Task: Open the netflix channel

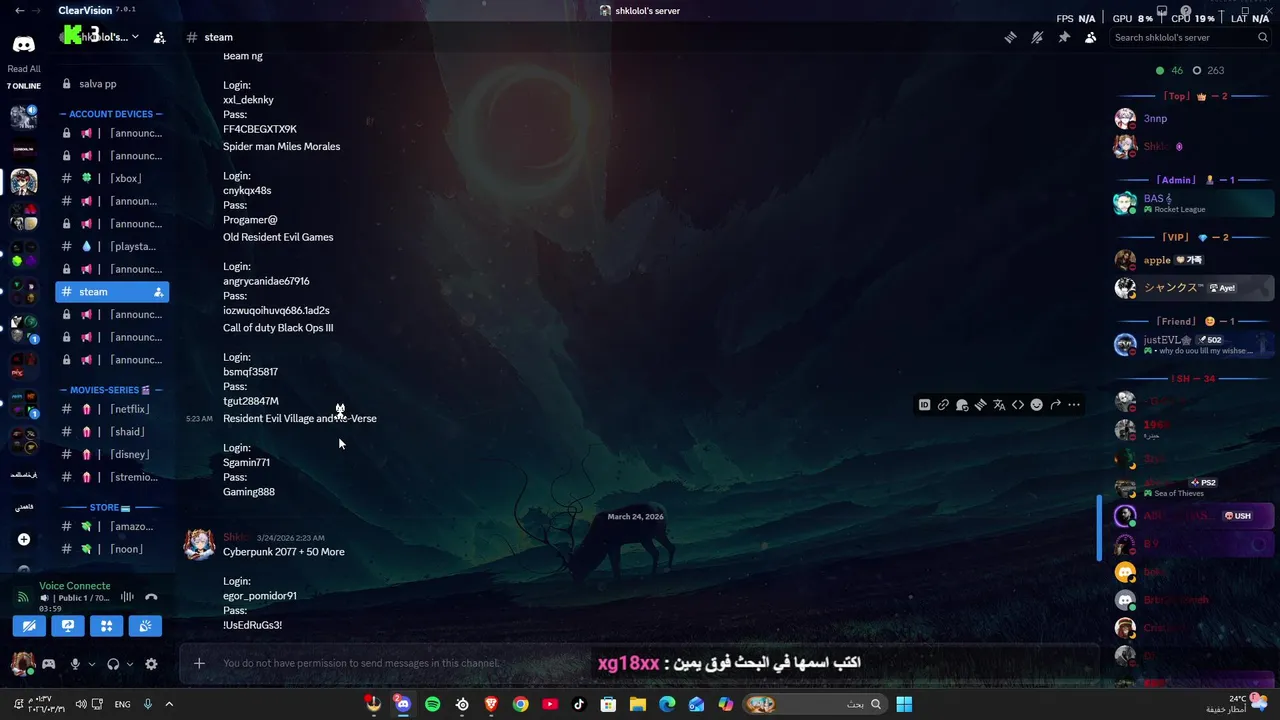Action: tap(112, 409)
